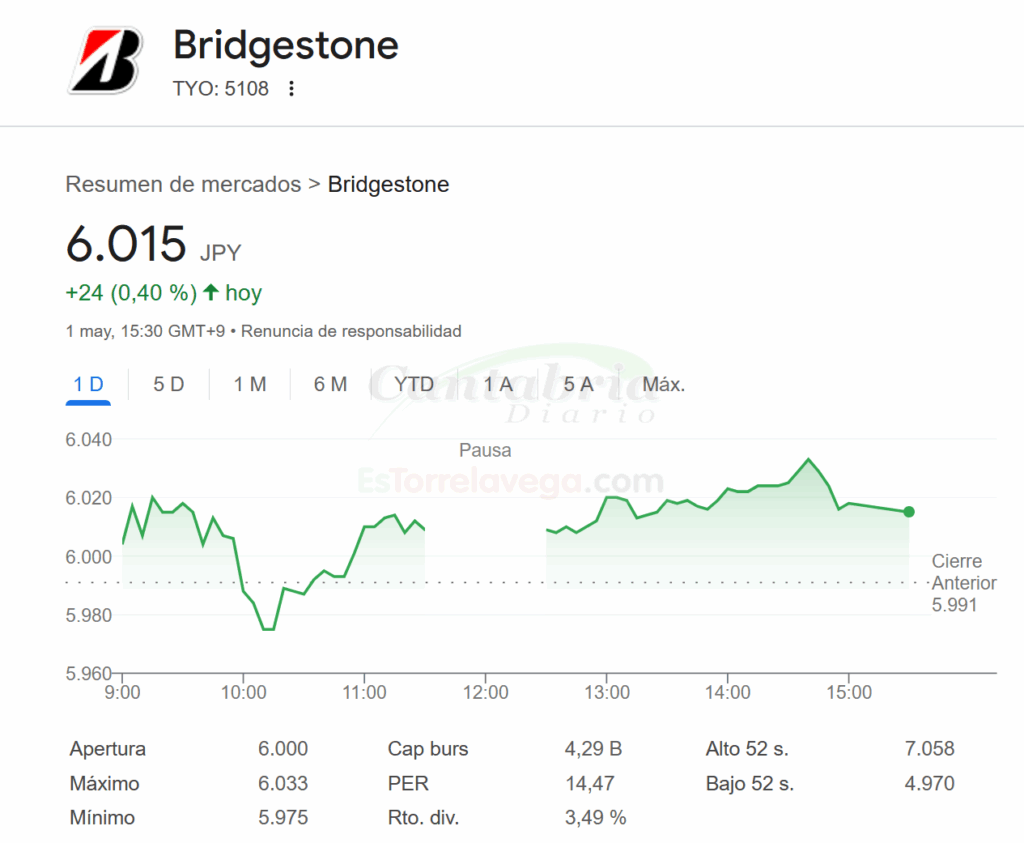Click the Máximo value 6.033
The width and height of the screenshot is (1024, 843).
[x=283, y=783]
